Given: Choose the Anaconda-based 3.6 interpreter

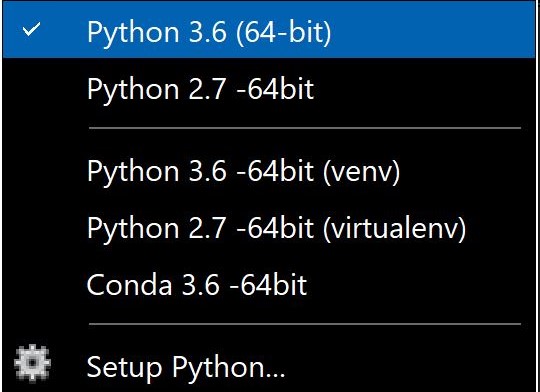Looking at the screenshot, I should tap(269, 285).
